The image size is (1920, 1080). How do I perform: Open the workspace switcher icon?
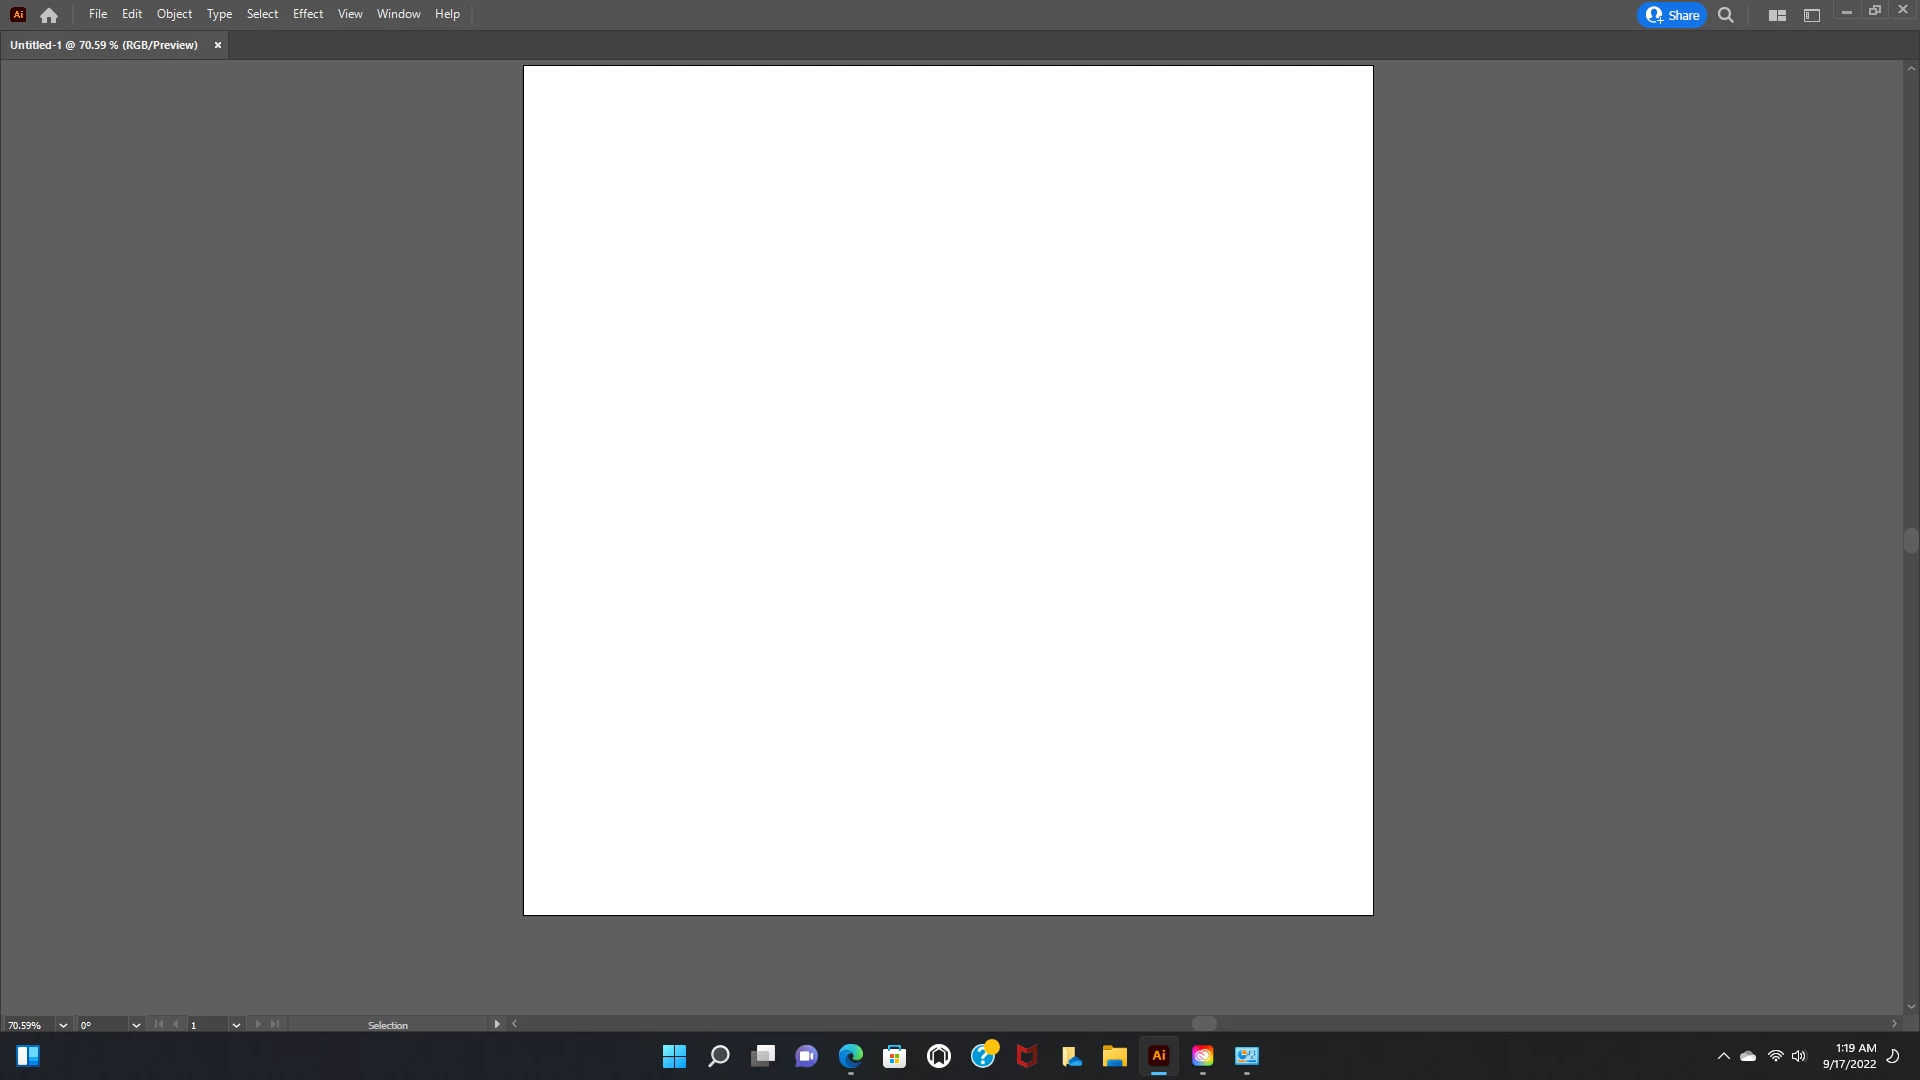pyautogui.click(x=1811, y=15)
